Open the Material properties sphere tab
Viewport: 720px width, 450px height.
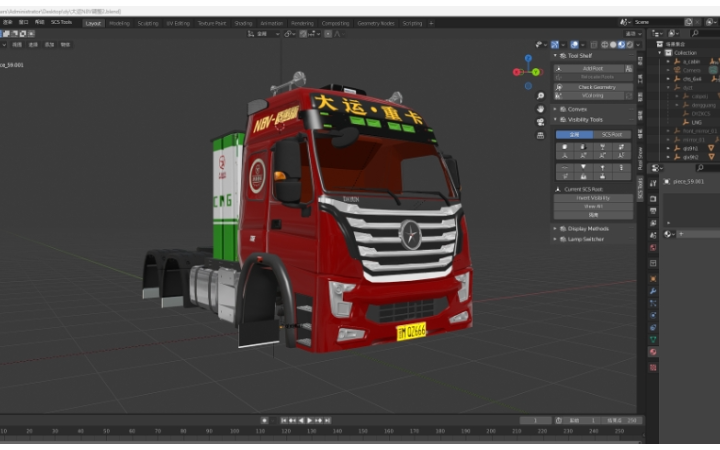click(653, 352)
